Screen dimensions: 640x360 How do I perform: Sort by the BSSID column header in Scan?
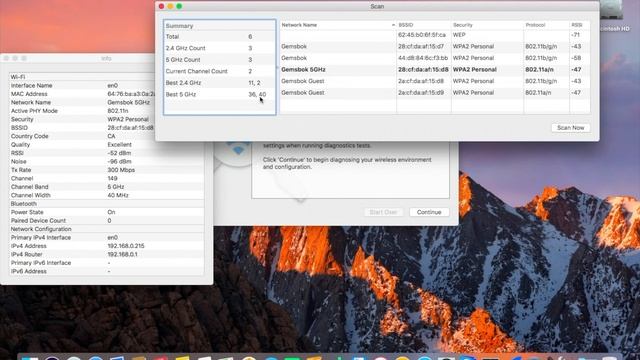(424, 25)
